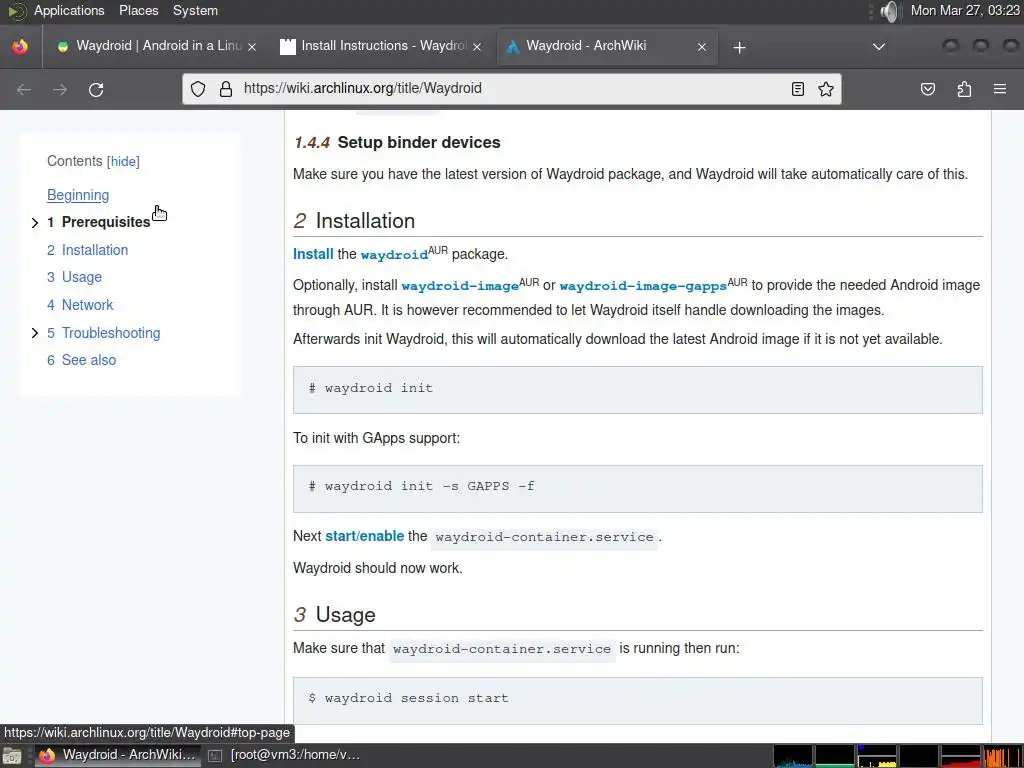Close the Install Instructions tab

point(477,47)
